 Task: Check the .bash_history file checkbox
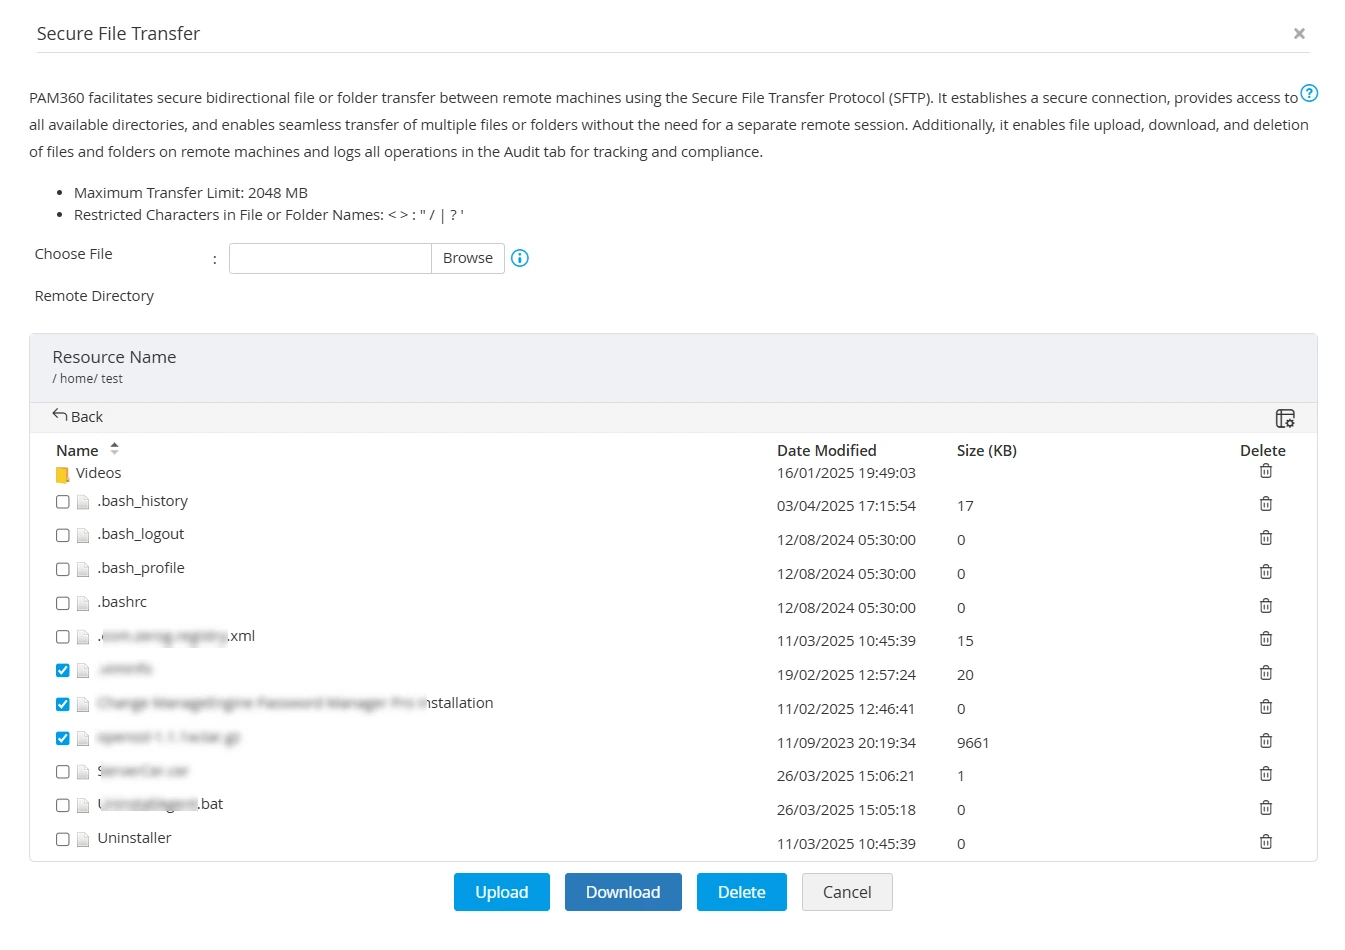point(63,502)
